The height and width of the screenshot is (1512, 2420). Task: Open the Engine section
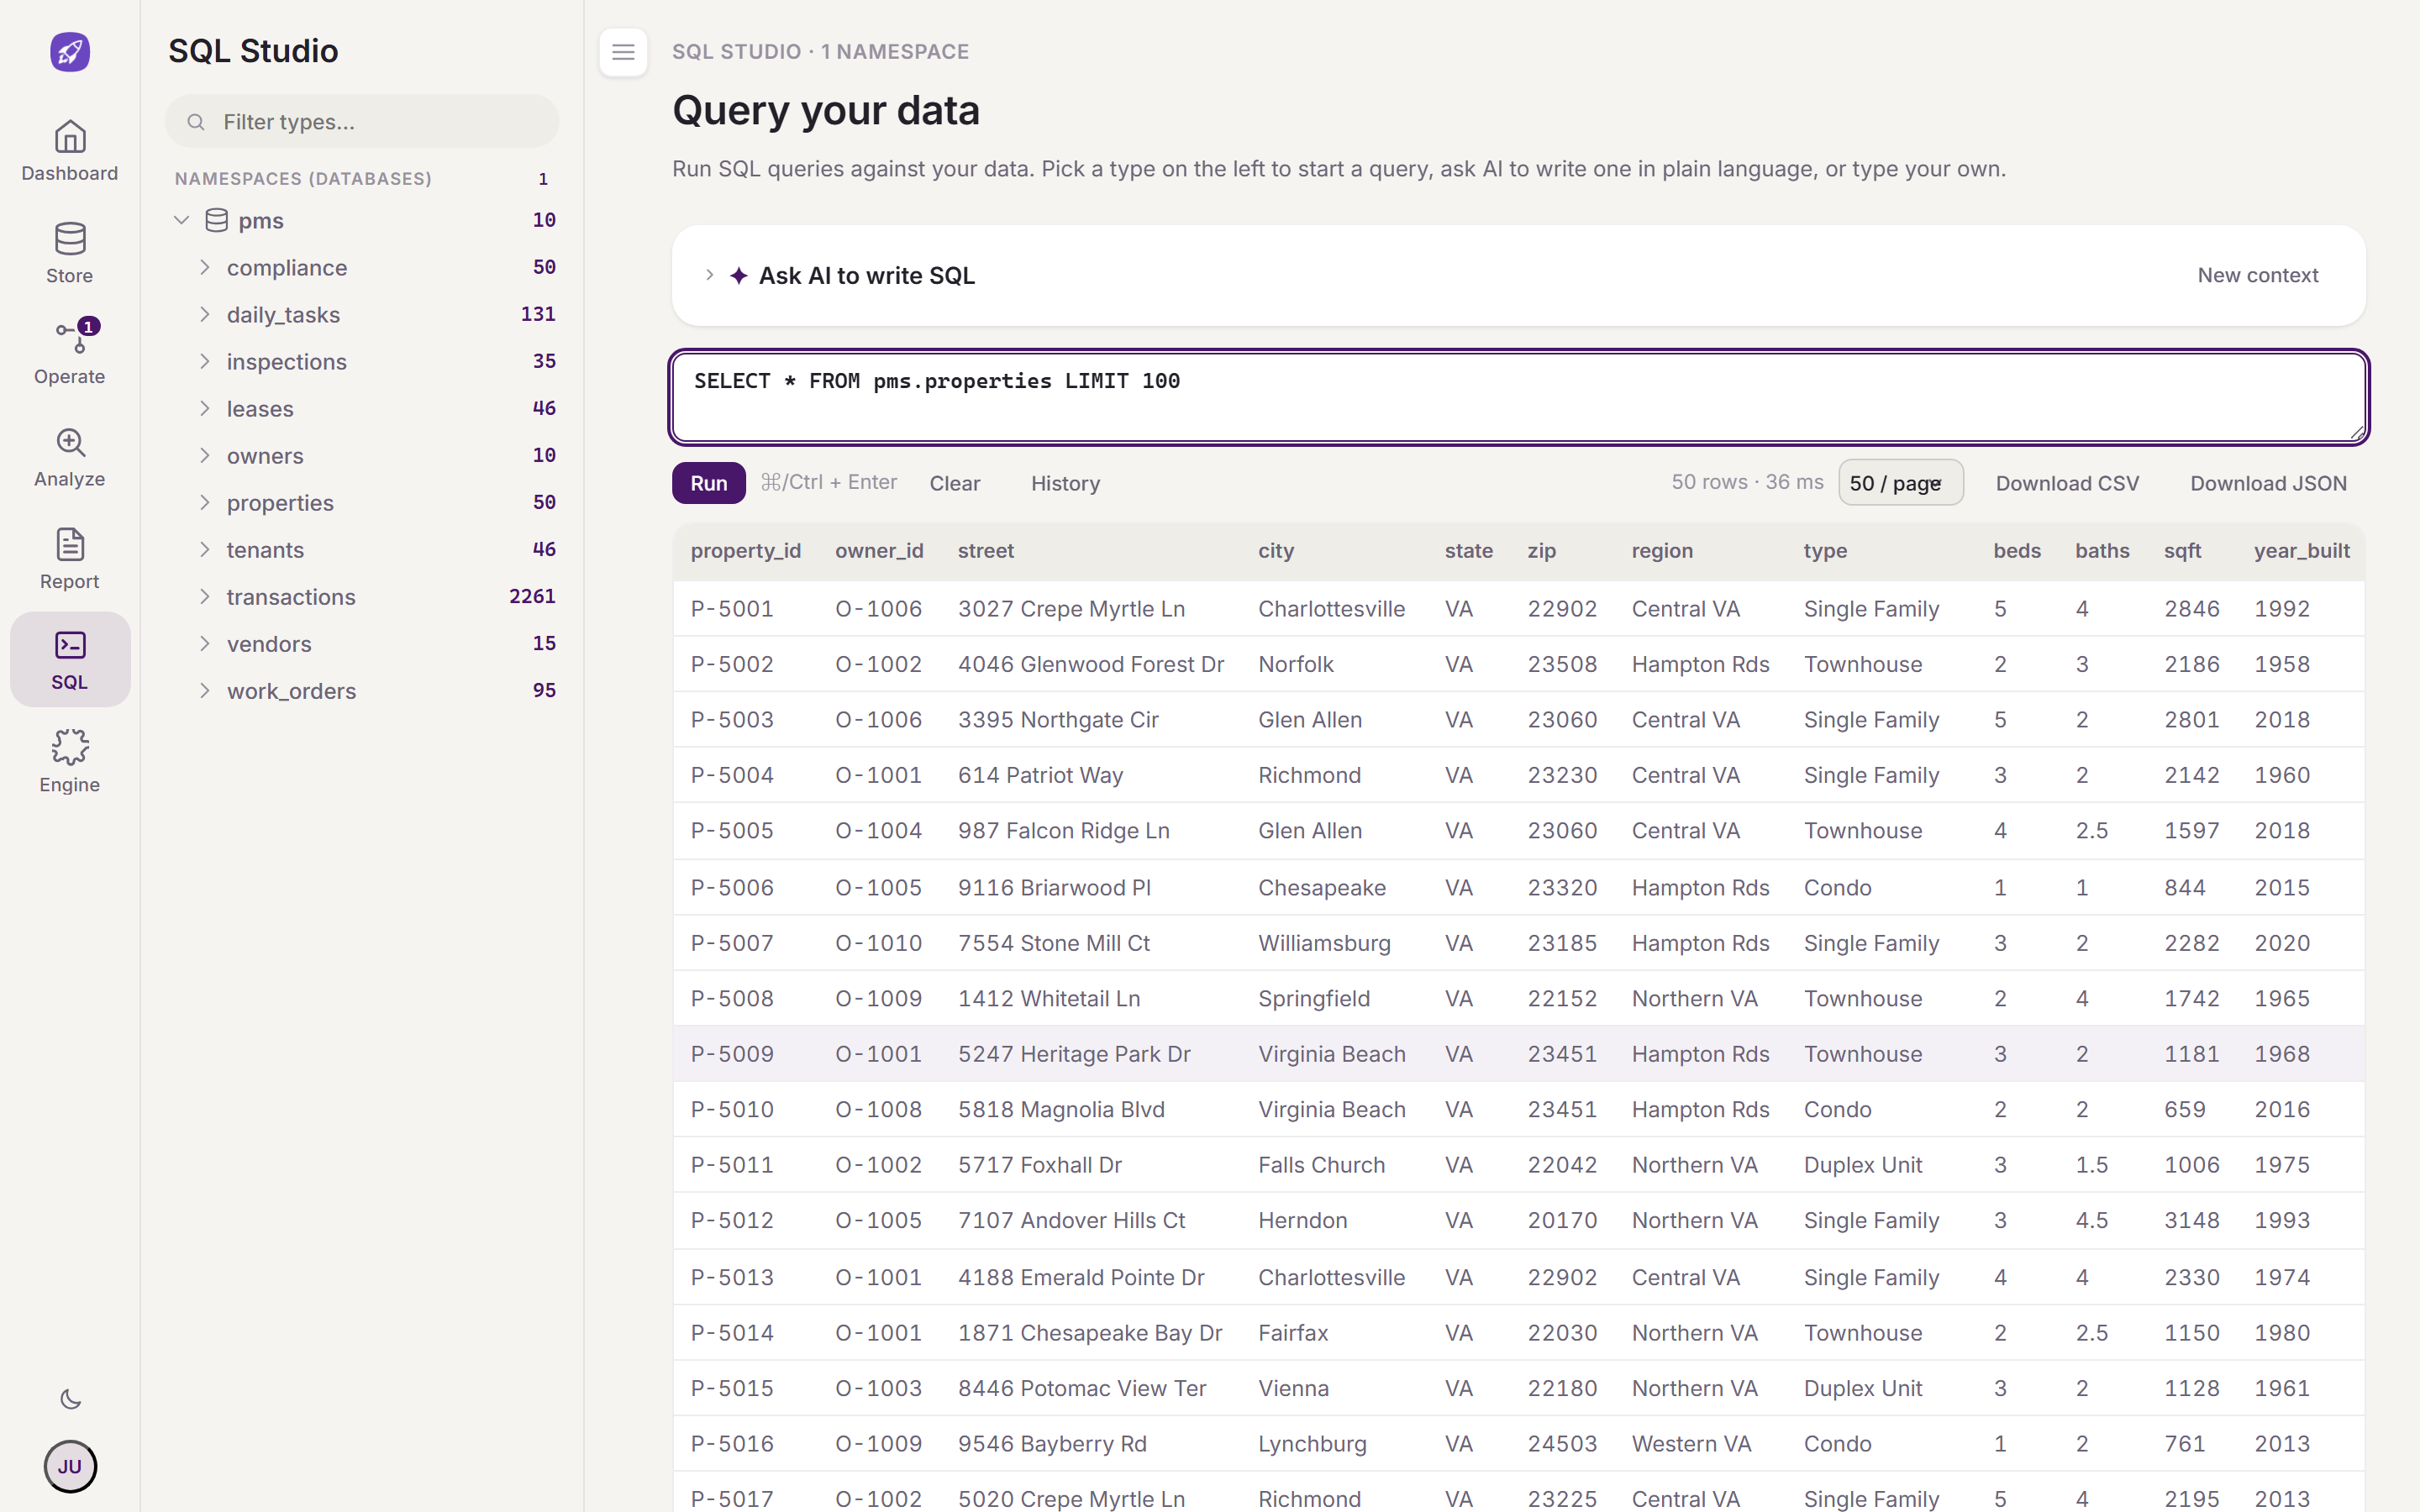point(70,761)
